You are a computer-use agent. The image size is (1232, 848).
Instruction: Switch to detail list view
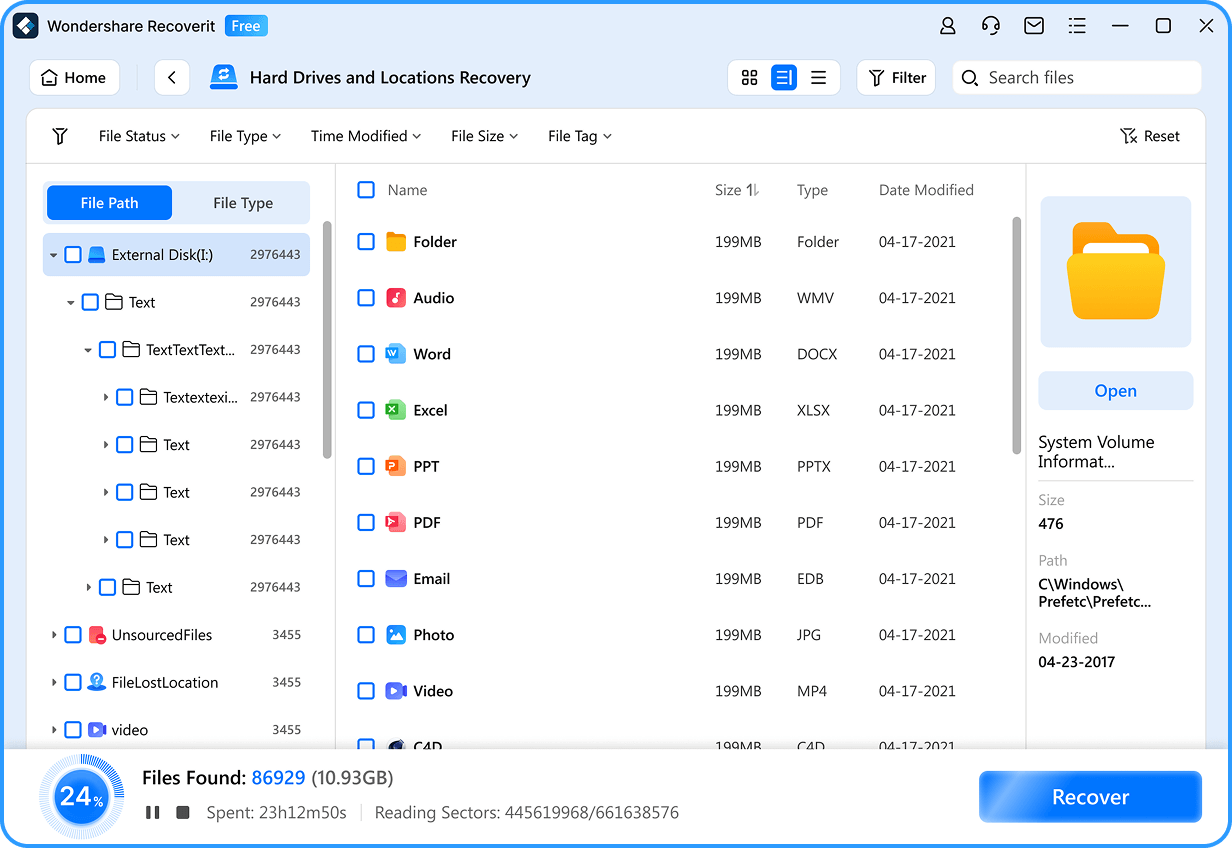click(784, 78)
